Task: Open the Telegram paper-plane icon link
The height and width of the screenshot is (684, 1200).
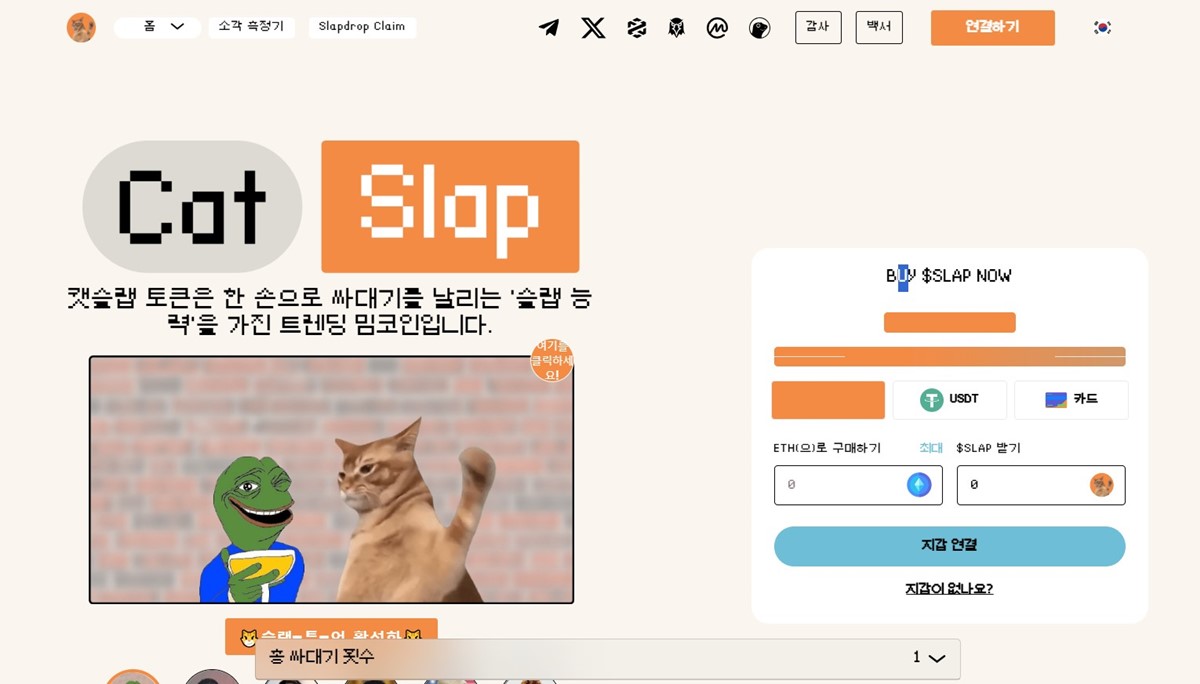Action: coord(549,28)
